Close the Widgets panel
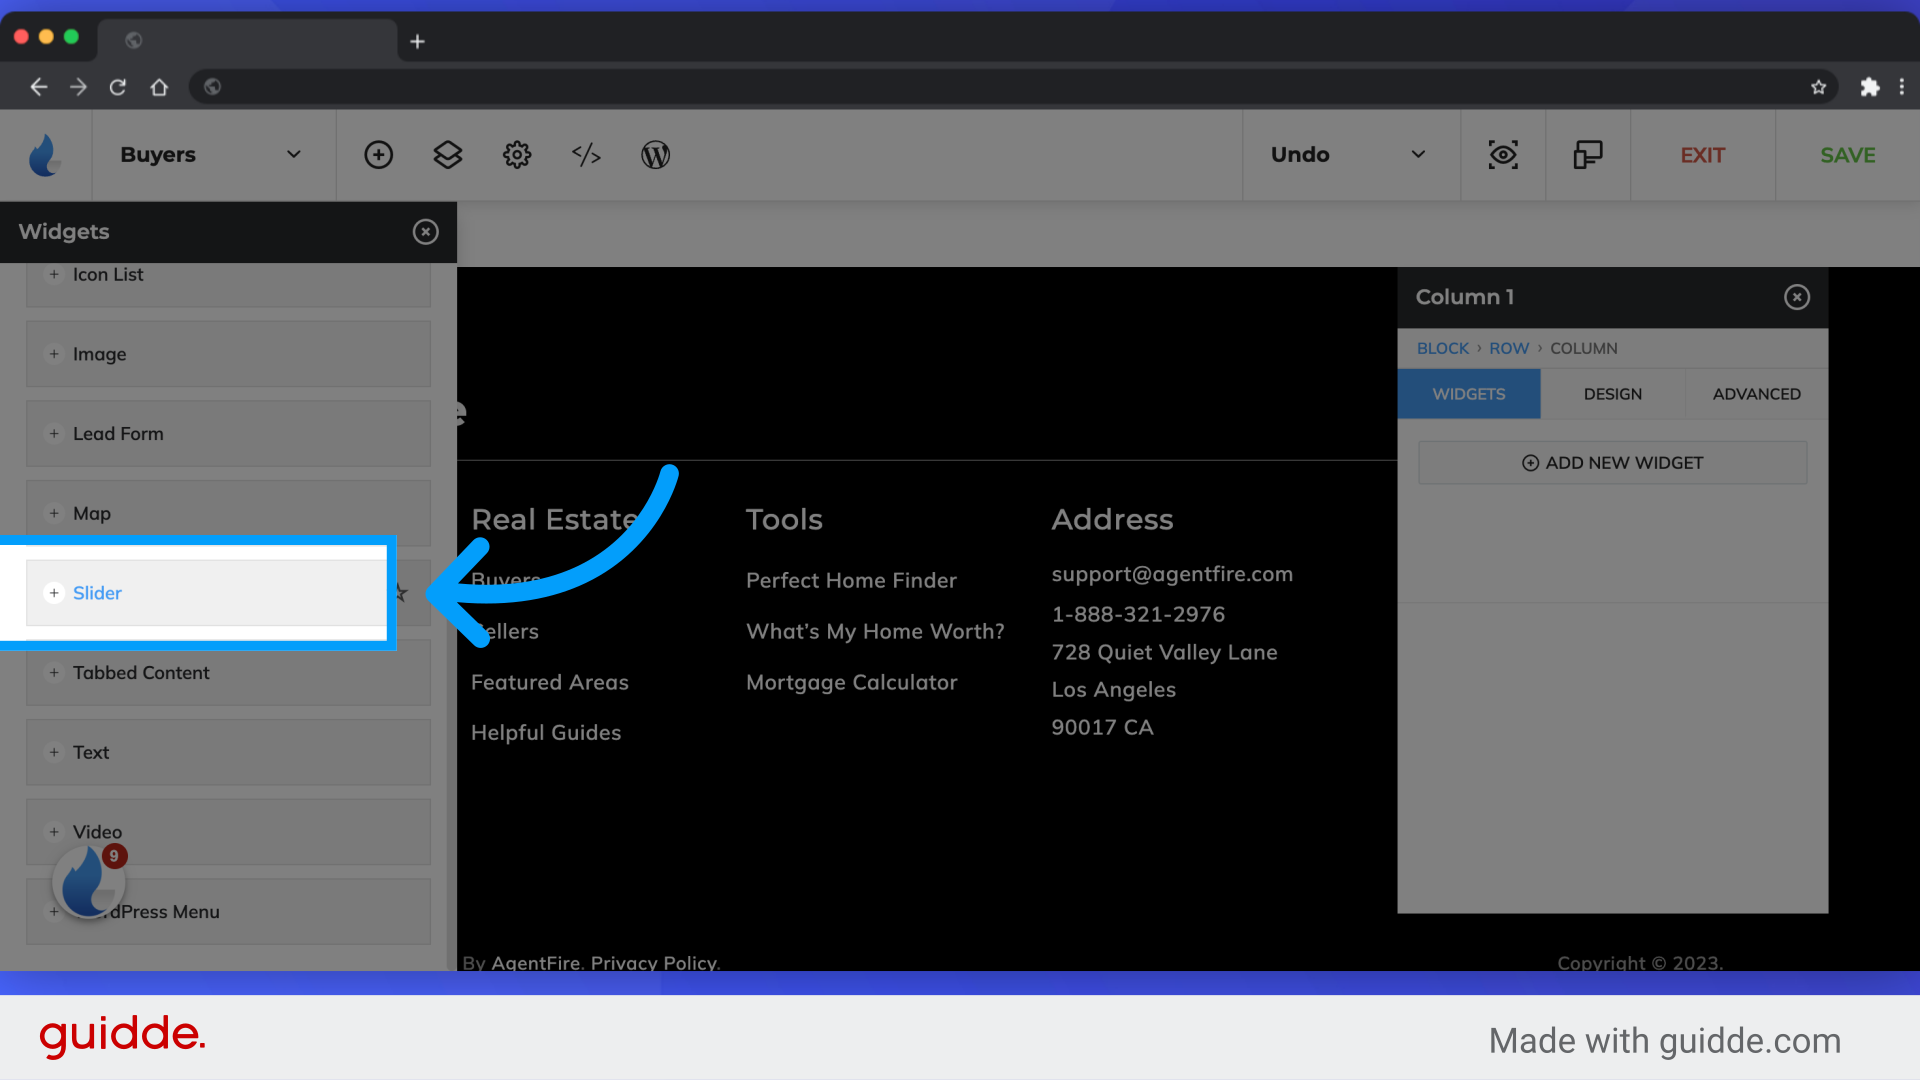 click(x=426, y=232)
